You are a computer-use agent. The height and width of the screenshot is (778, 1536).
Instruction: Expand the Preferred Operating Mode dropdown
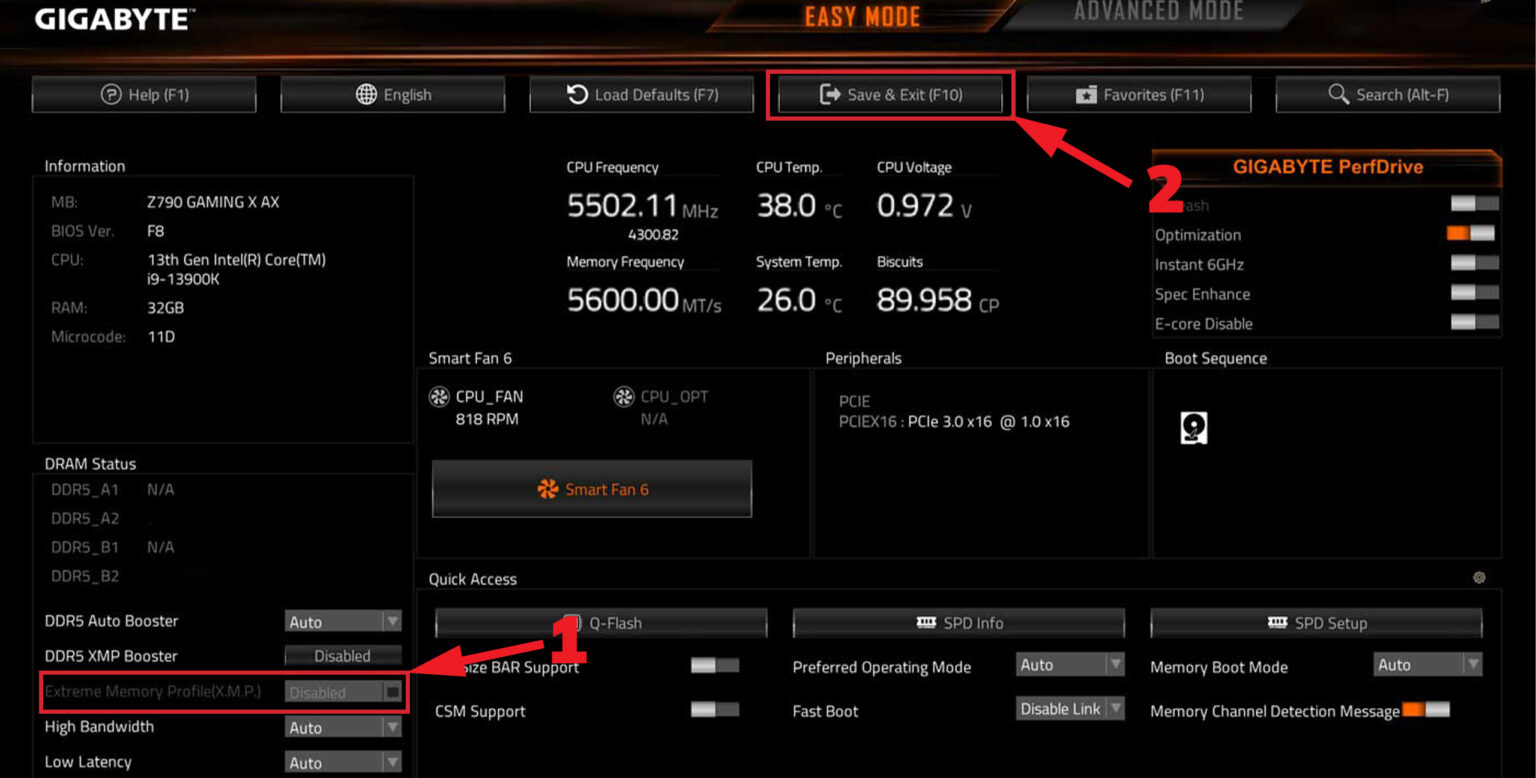(x=1069, y=664)
